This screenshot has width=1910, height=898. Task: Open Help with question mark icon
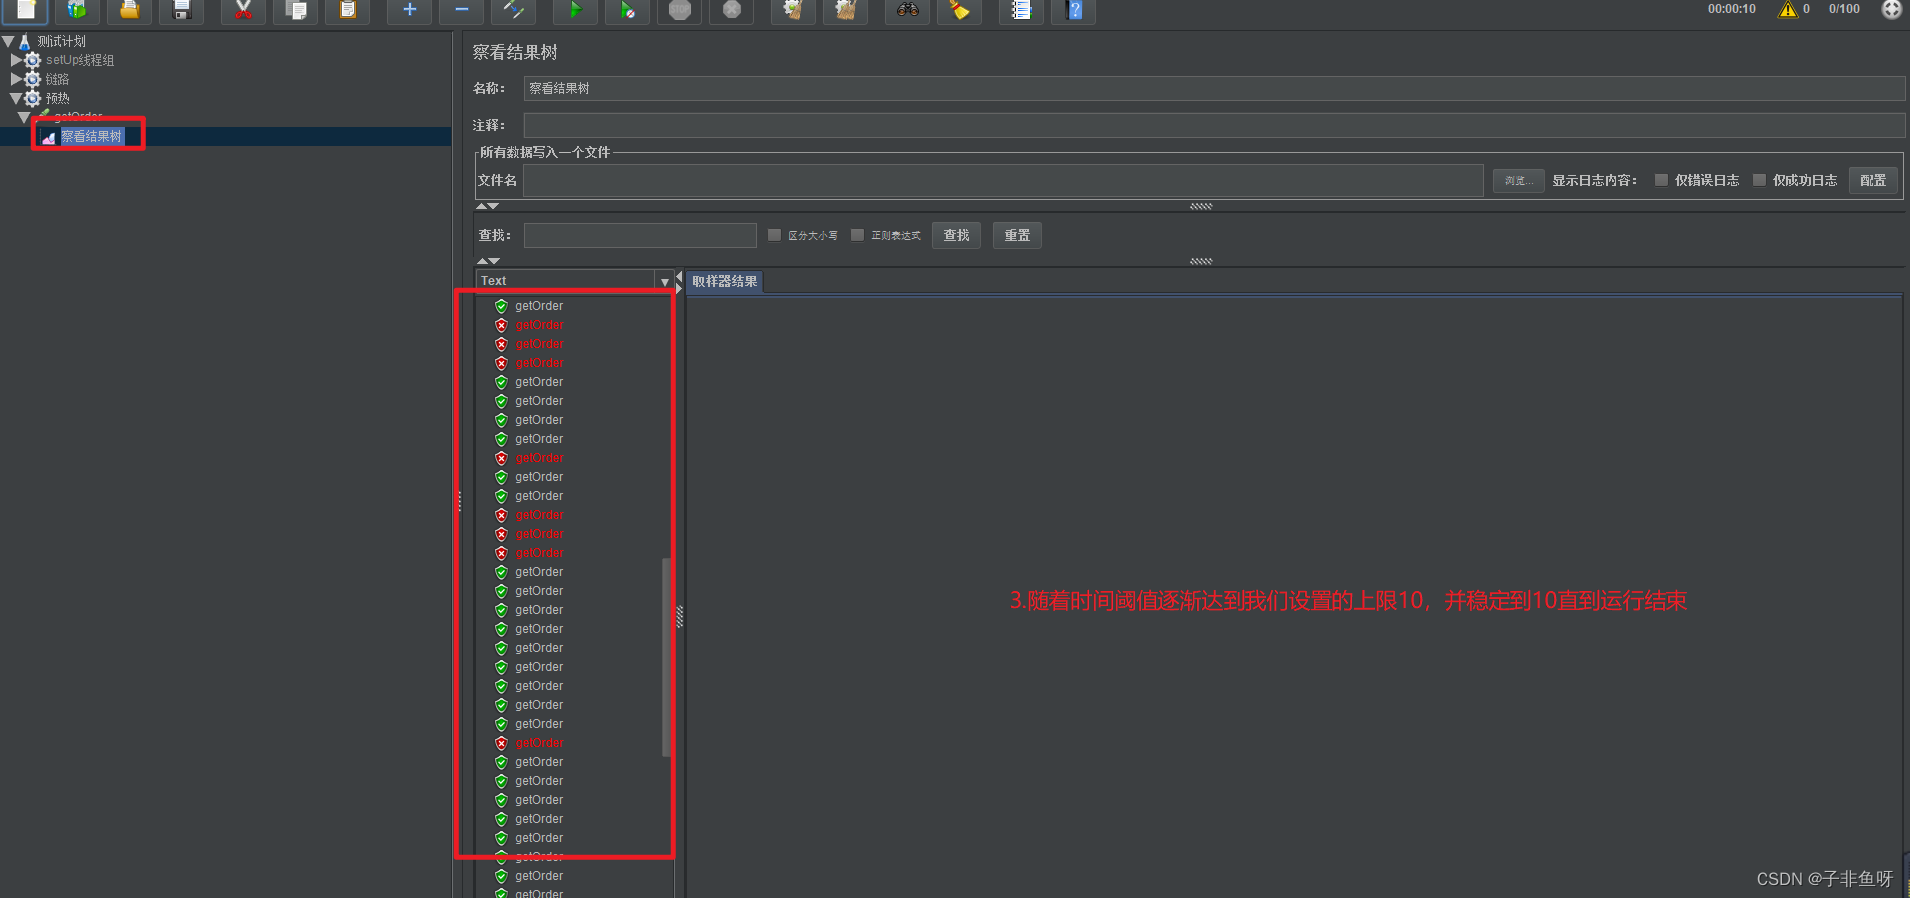pos(1074,10)
